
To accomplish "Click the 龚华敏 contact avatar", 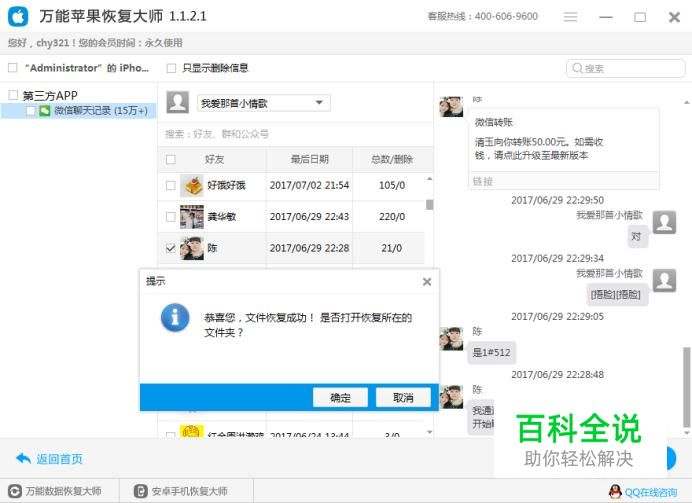I will pyautogui.click(x=192, y=217).
